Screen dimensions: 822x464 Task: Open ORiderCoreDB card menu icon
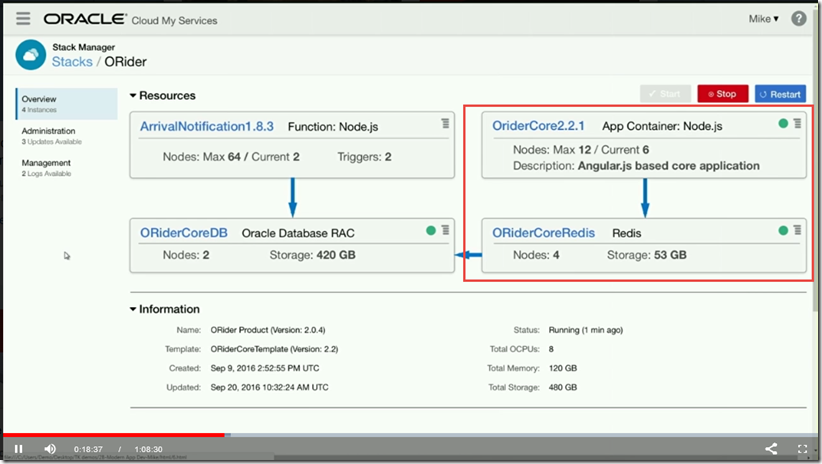click(x=445, y=230)
